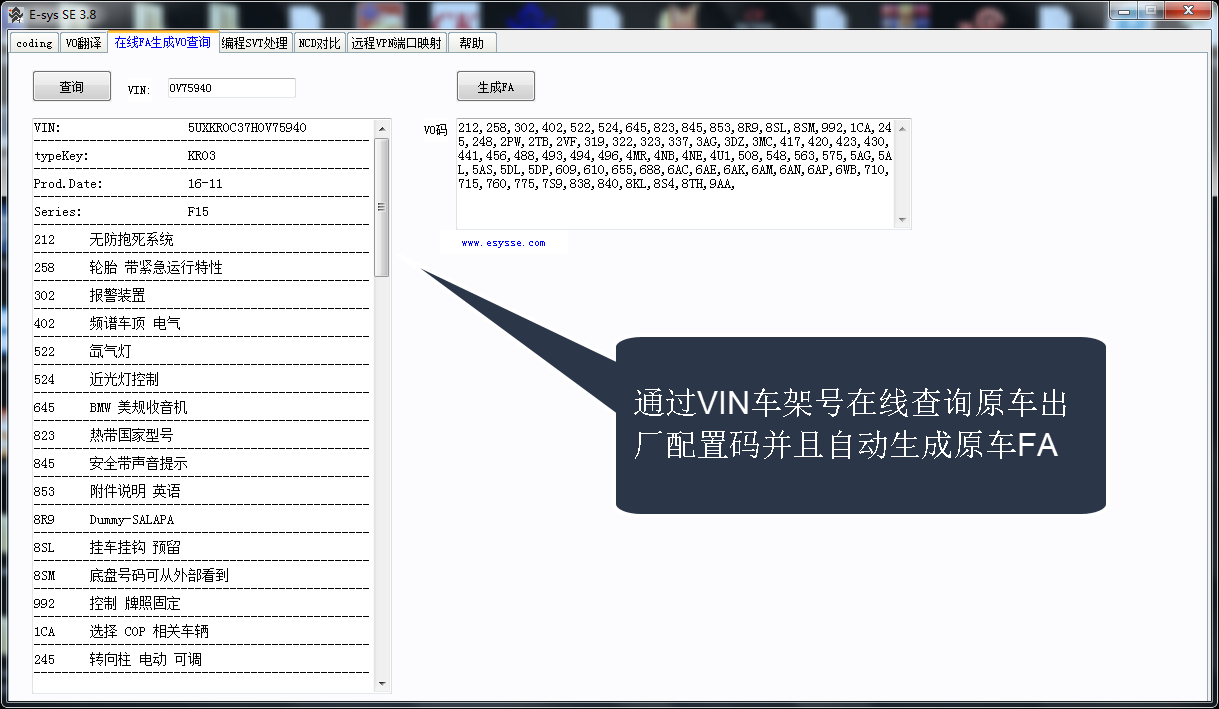Select row 402 频谱车顶 电气
1219x709 pixels.
coord(202,324)
